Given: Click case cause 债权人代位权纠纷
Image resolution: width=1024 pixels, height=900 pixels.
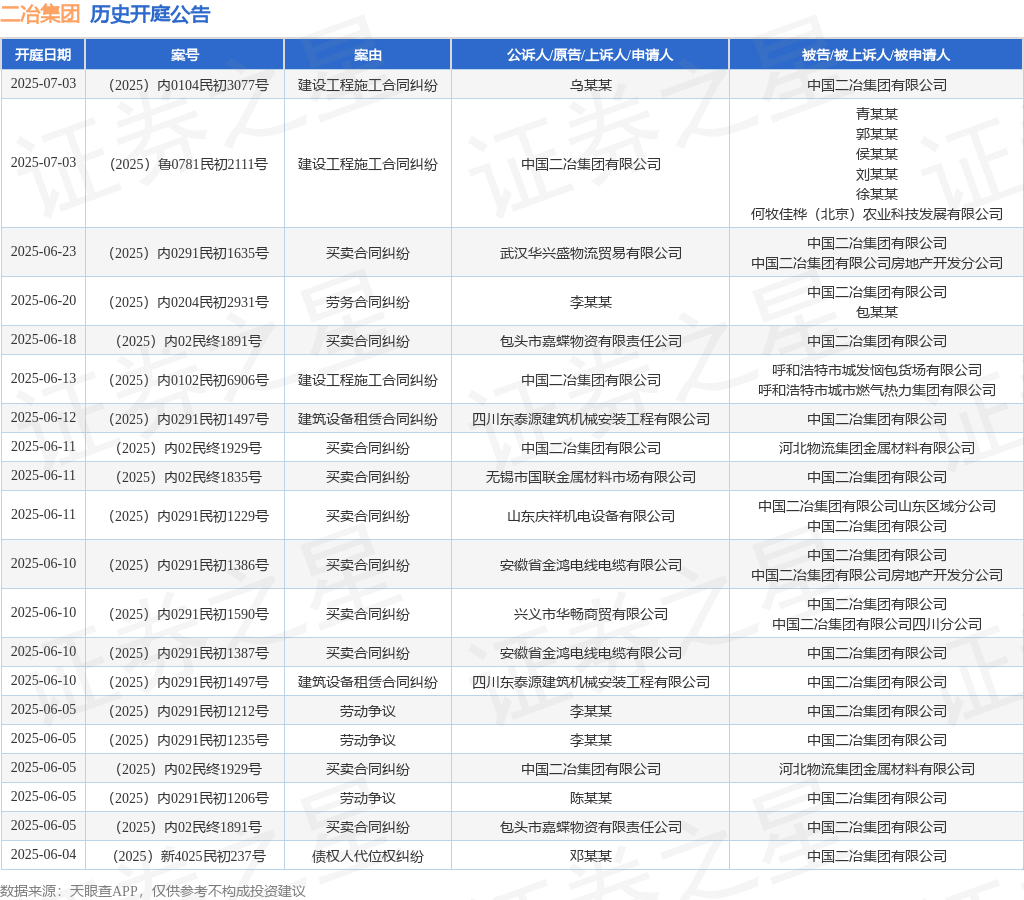Looking at the screenshot, I should click(368, 856).
